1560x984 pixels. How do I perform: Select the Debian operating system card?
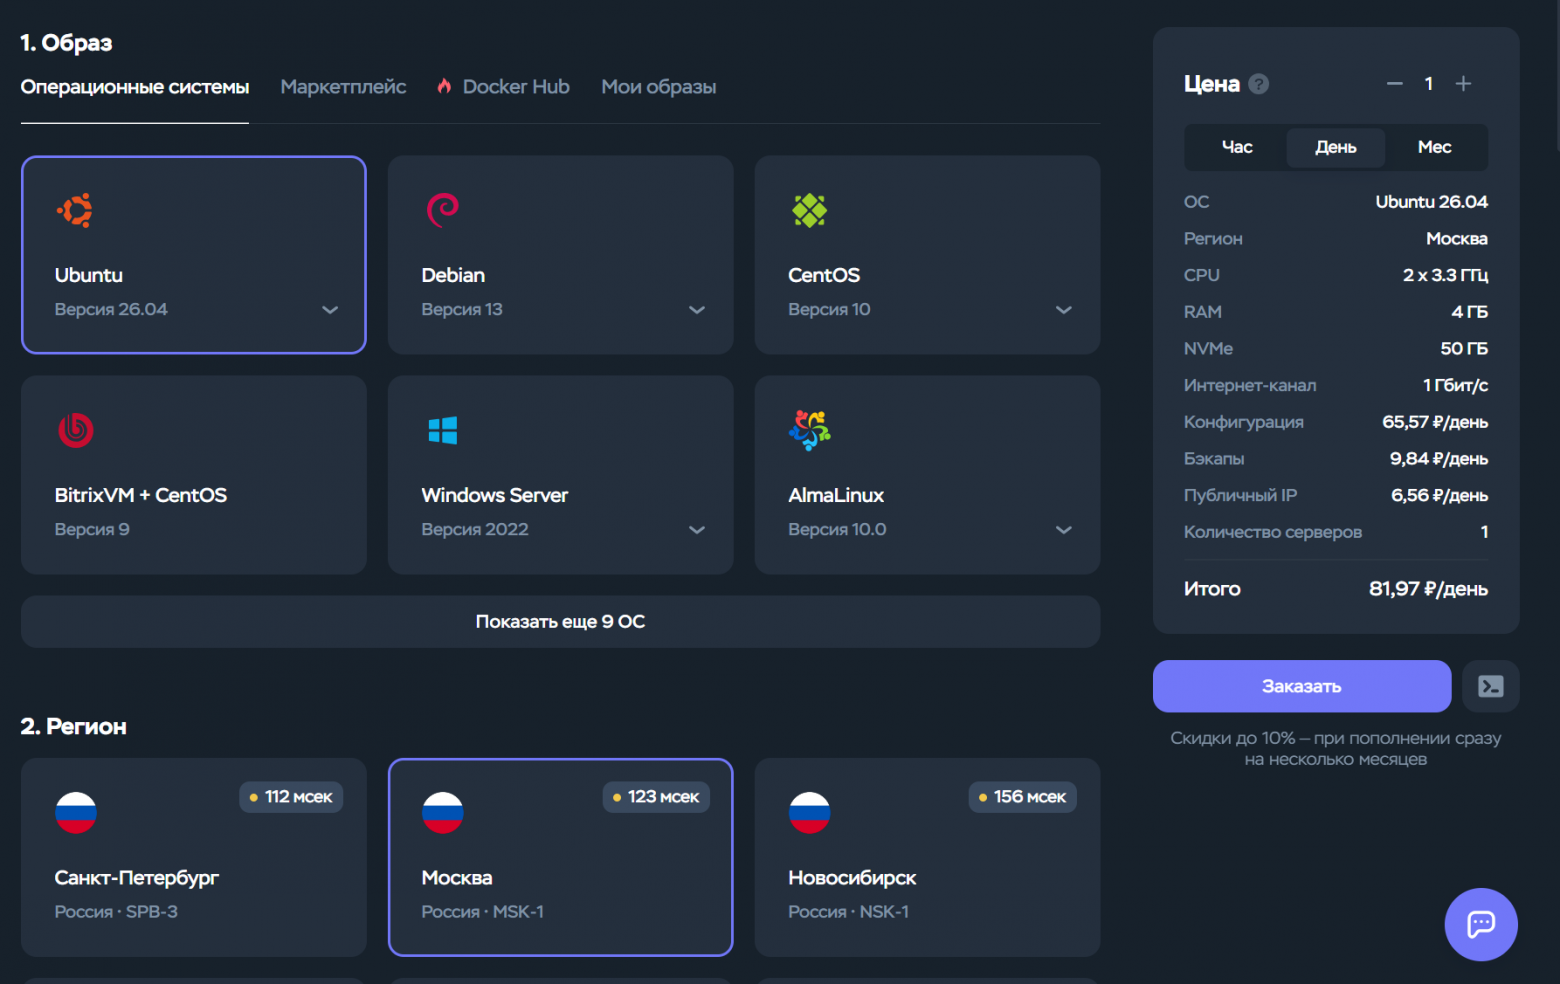click(x=561, y=254)
